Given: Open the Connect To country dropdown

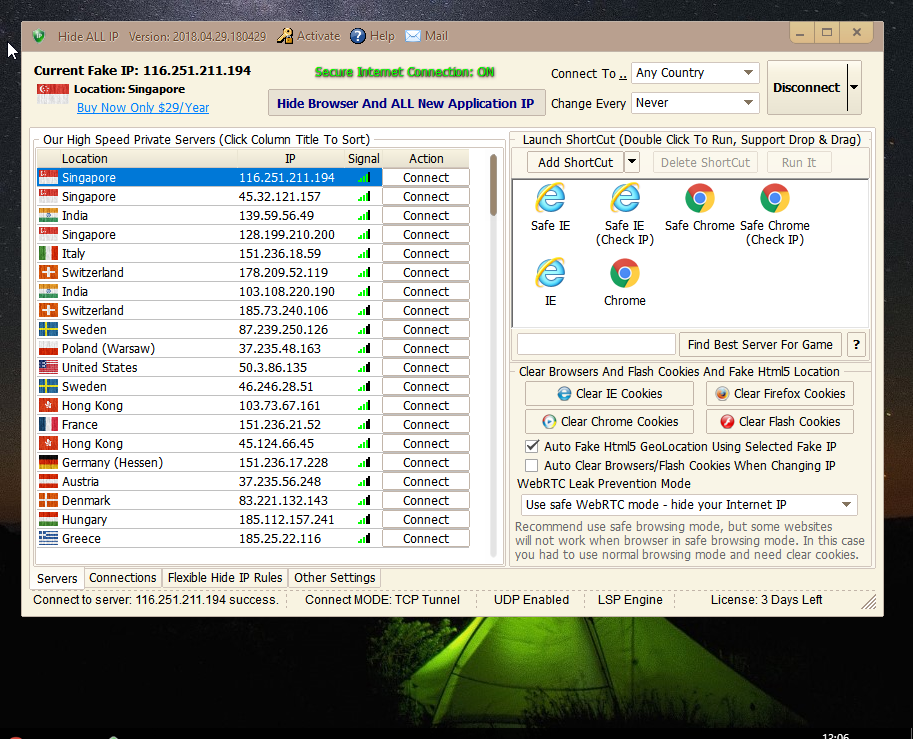Looking at the screenshot, I should point(695,73).
